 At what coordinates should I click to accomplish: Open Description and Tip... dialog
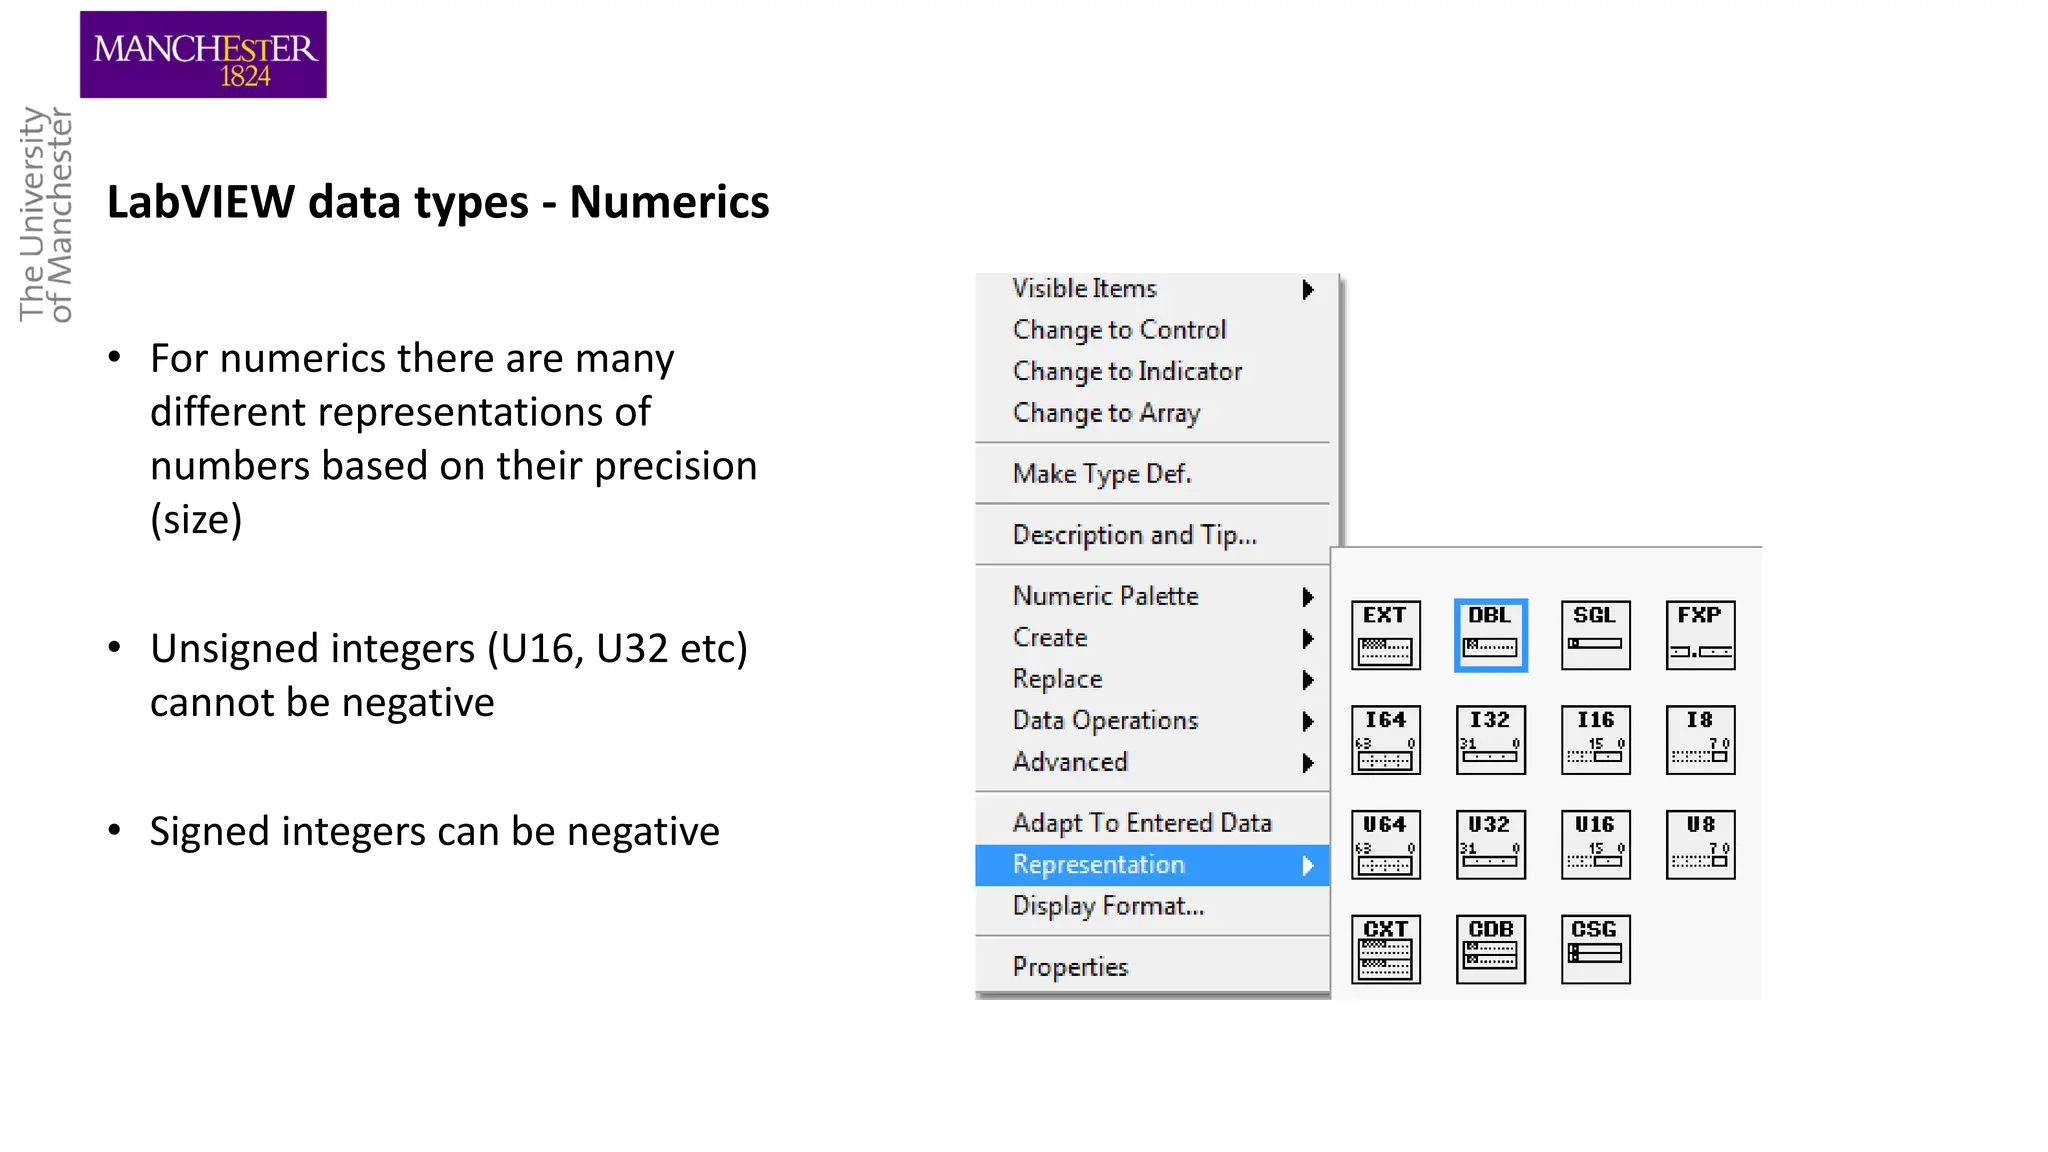pyautogui.click(x=1153, y=535)
